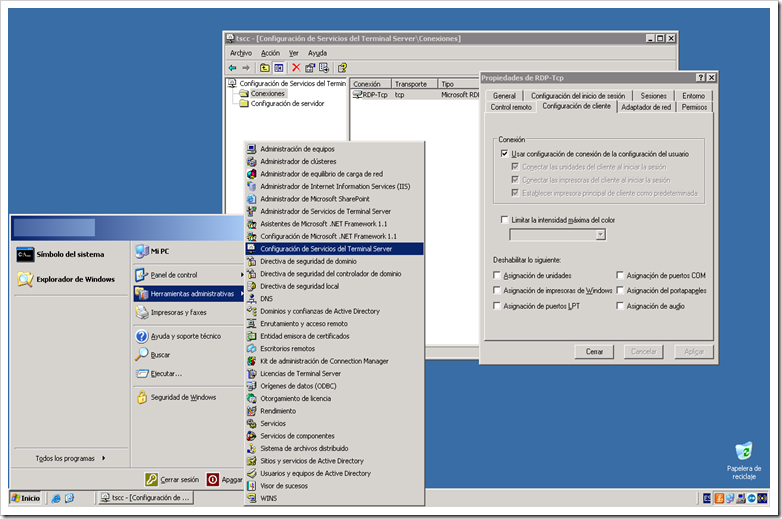Viewport: 782px width, 519px height.
Task: Switch to the Adaptador de red tab
Action: [x=646, y=107]
